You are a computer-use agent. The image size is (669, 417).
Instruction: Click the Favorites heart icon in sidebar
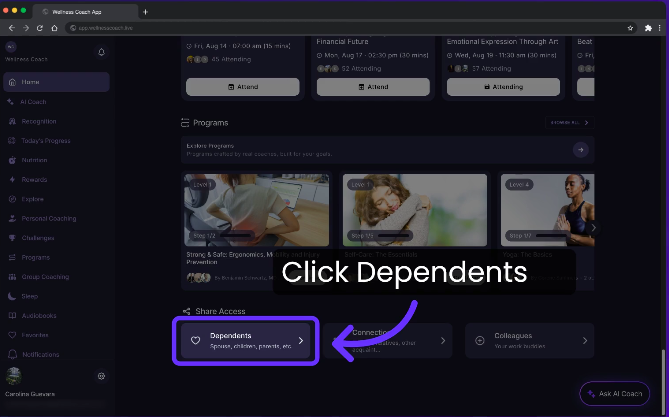point(12,335)
